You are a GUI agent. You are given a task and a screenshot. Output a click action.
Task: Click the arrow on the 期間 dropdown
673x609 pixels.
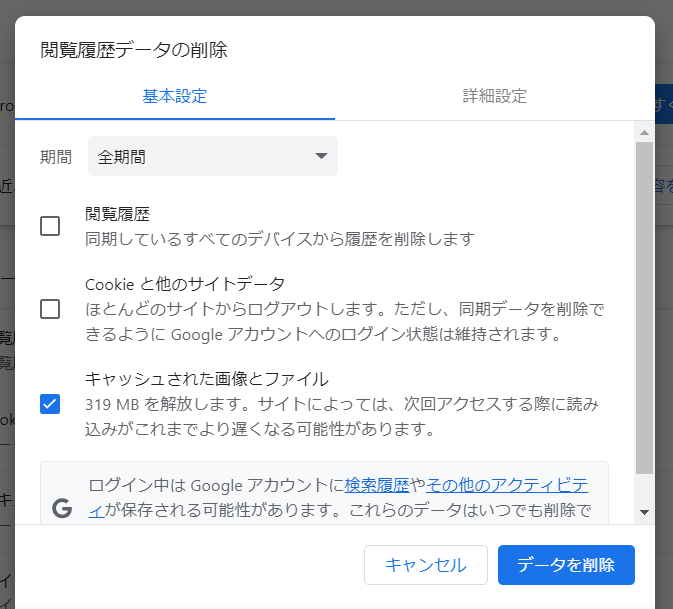[321, 157]
